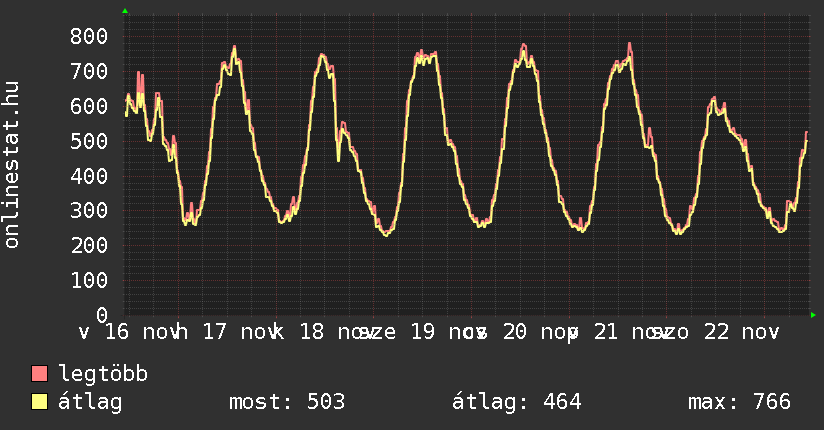This screenshot has height=430, width=824.
Task: Click the 200 y-axis value label
Action: (89, 245)
